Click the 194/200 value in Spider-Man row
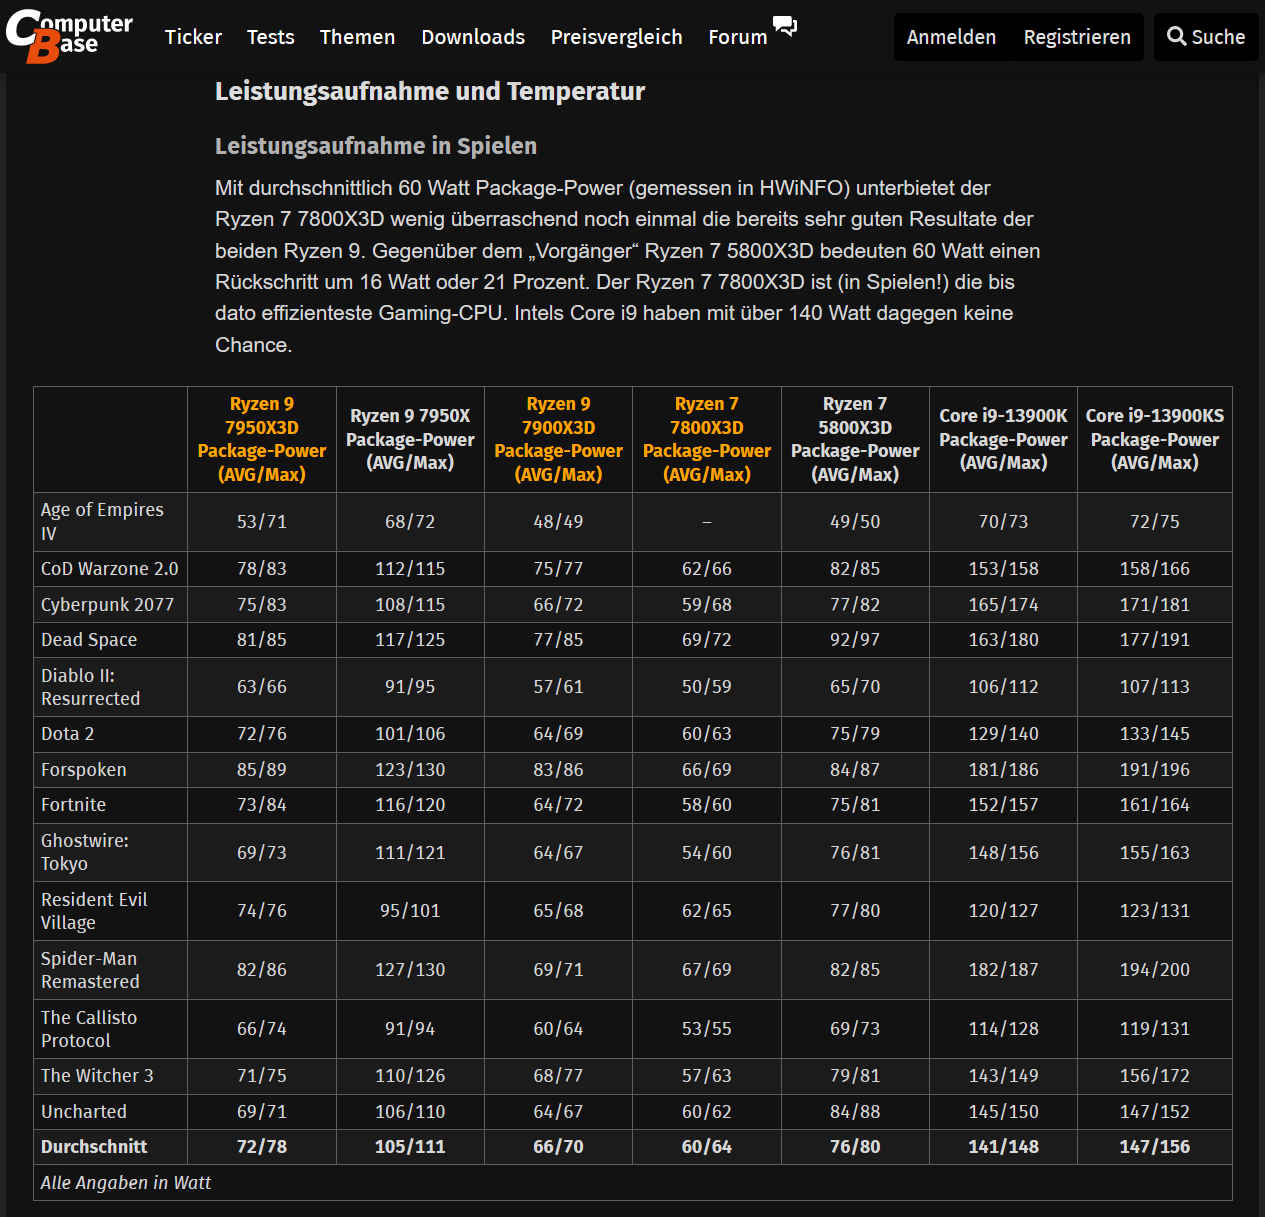Viewport: 1265px width, 1217px height. click(1155, 970)
